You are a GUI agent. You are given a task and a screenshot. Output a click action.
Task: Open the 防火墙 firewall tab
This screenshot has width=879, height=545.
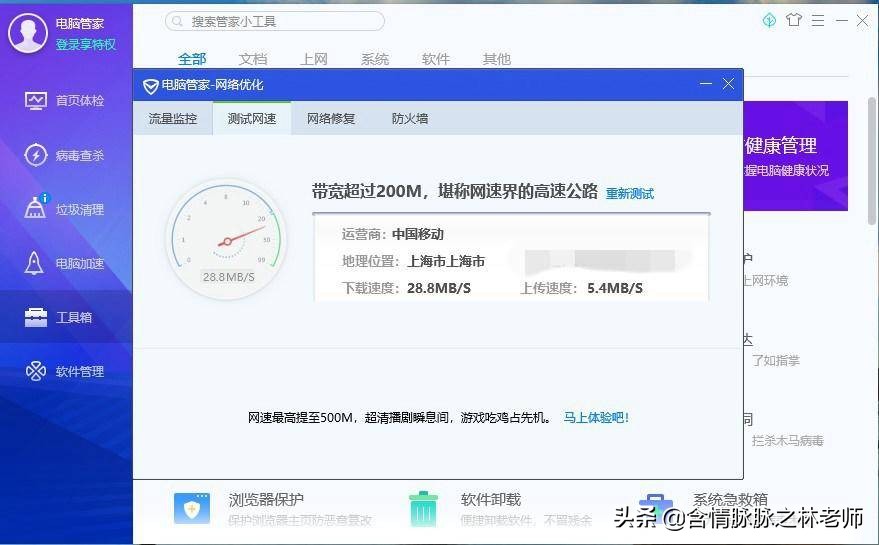pyautogui.click(x=410, y=119)
